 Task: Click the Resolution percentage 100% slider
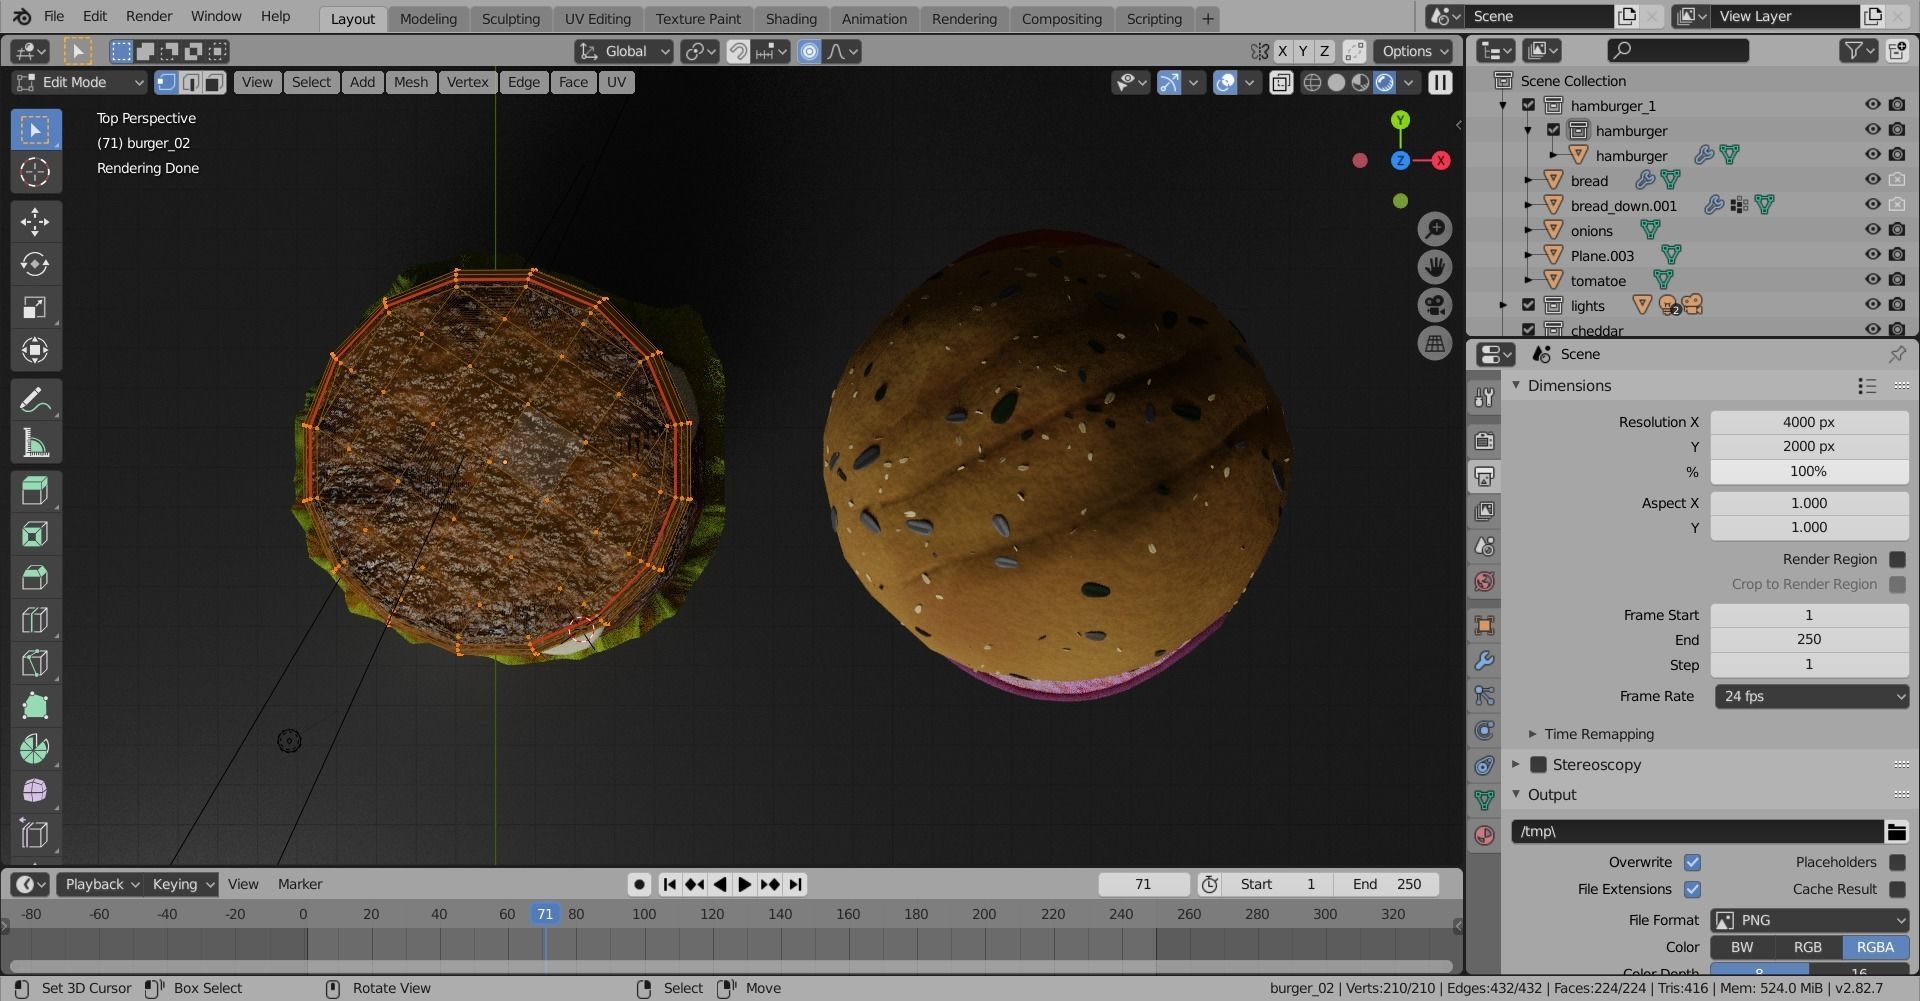point(1809,471)
